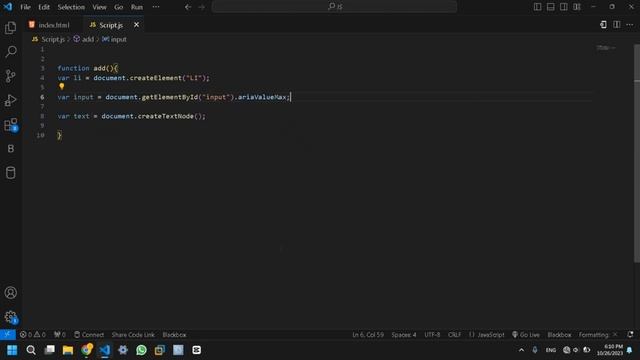Open editor More Actions ellipsis
This screenshot has width=640, height=360.
[x=630, y=25]
